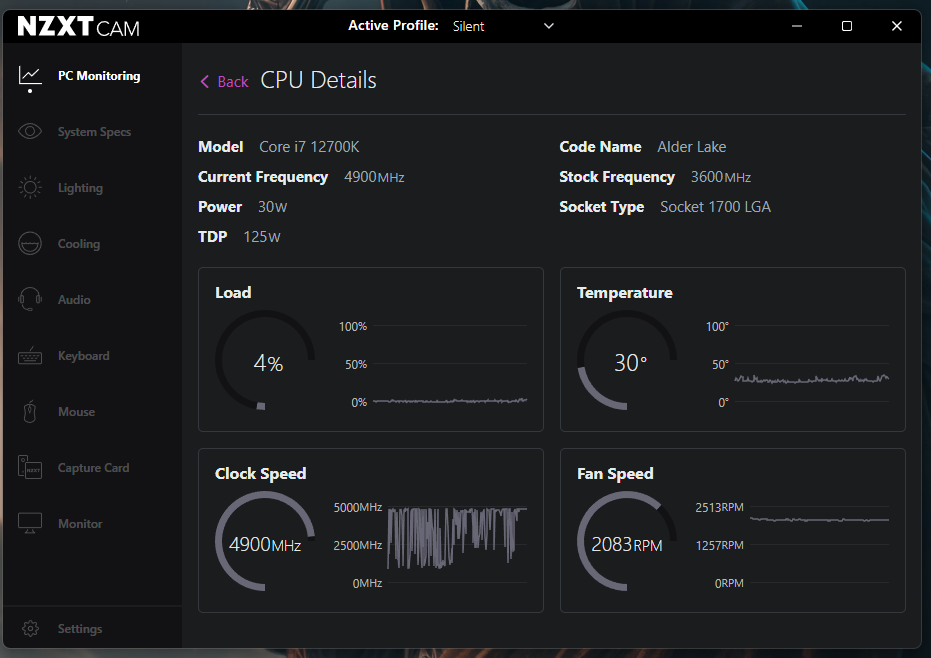Switch to the Audio section
Screen dimensions: 931x658
tap(74, 299)
